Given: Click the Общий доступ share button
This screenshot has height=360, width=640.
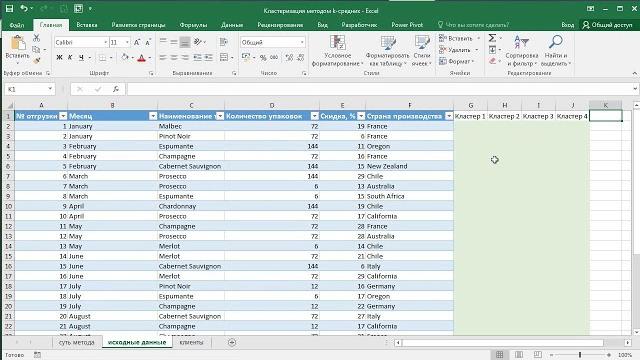Looking at the screenshot, I should point(607,25).
